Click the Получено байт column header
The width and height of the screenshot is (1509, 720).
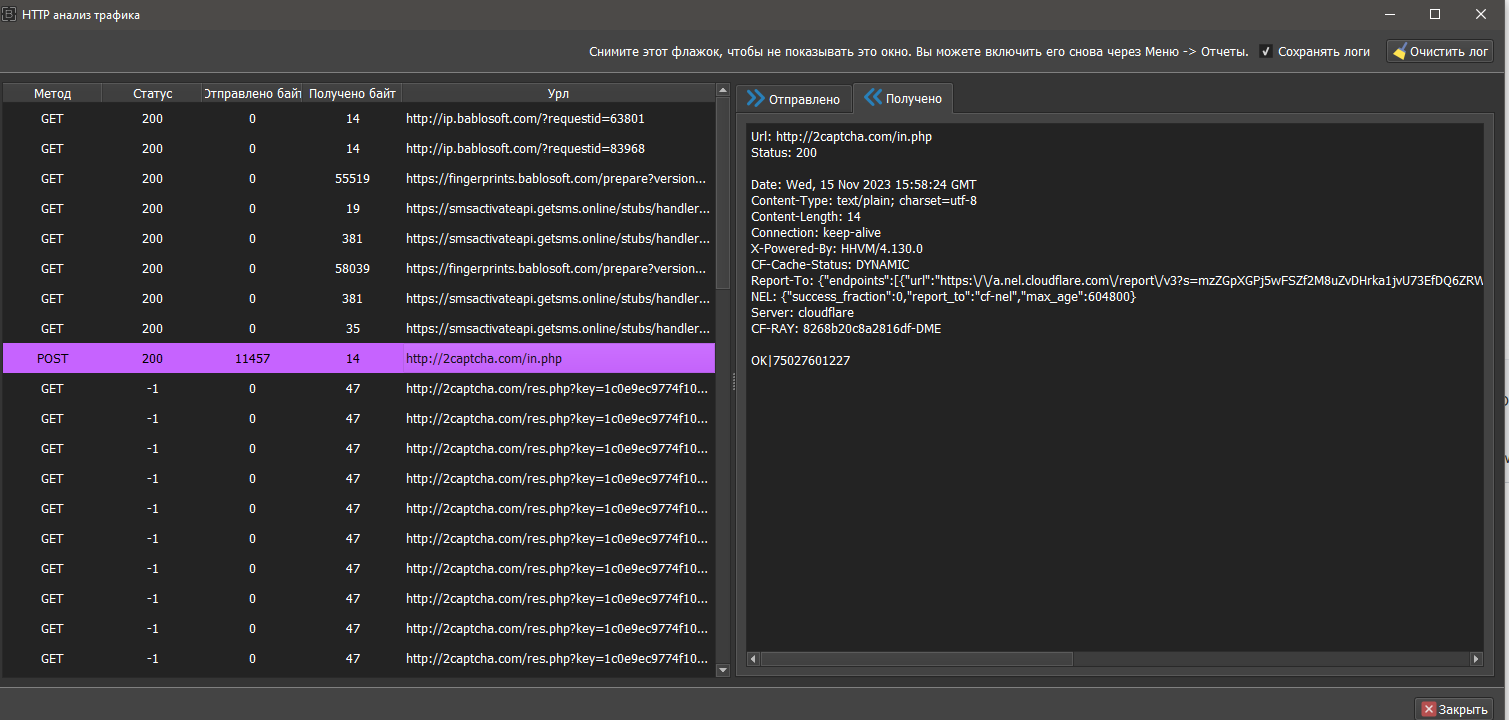click(352, 93)
